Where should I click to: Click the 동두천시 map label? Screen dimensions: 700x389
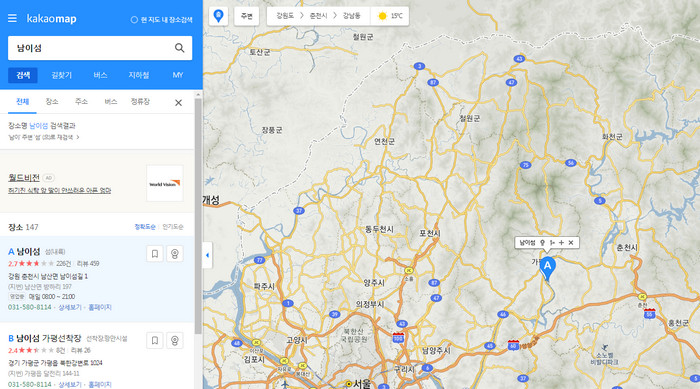click(x=379, y=229)
